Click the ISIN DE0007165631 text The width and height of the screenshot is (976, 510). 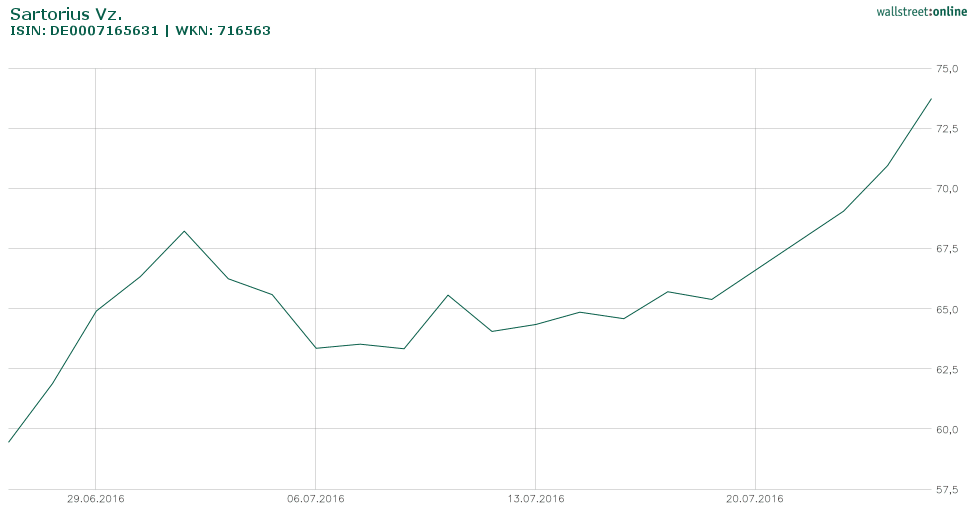tap(84, 31)
